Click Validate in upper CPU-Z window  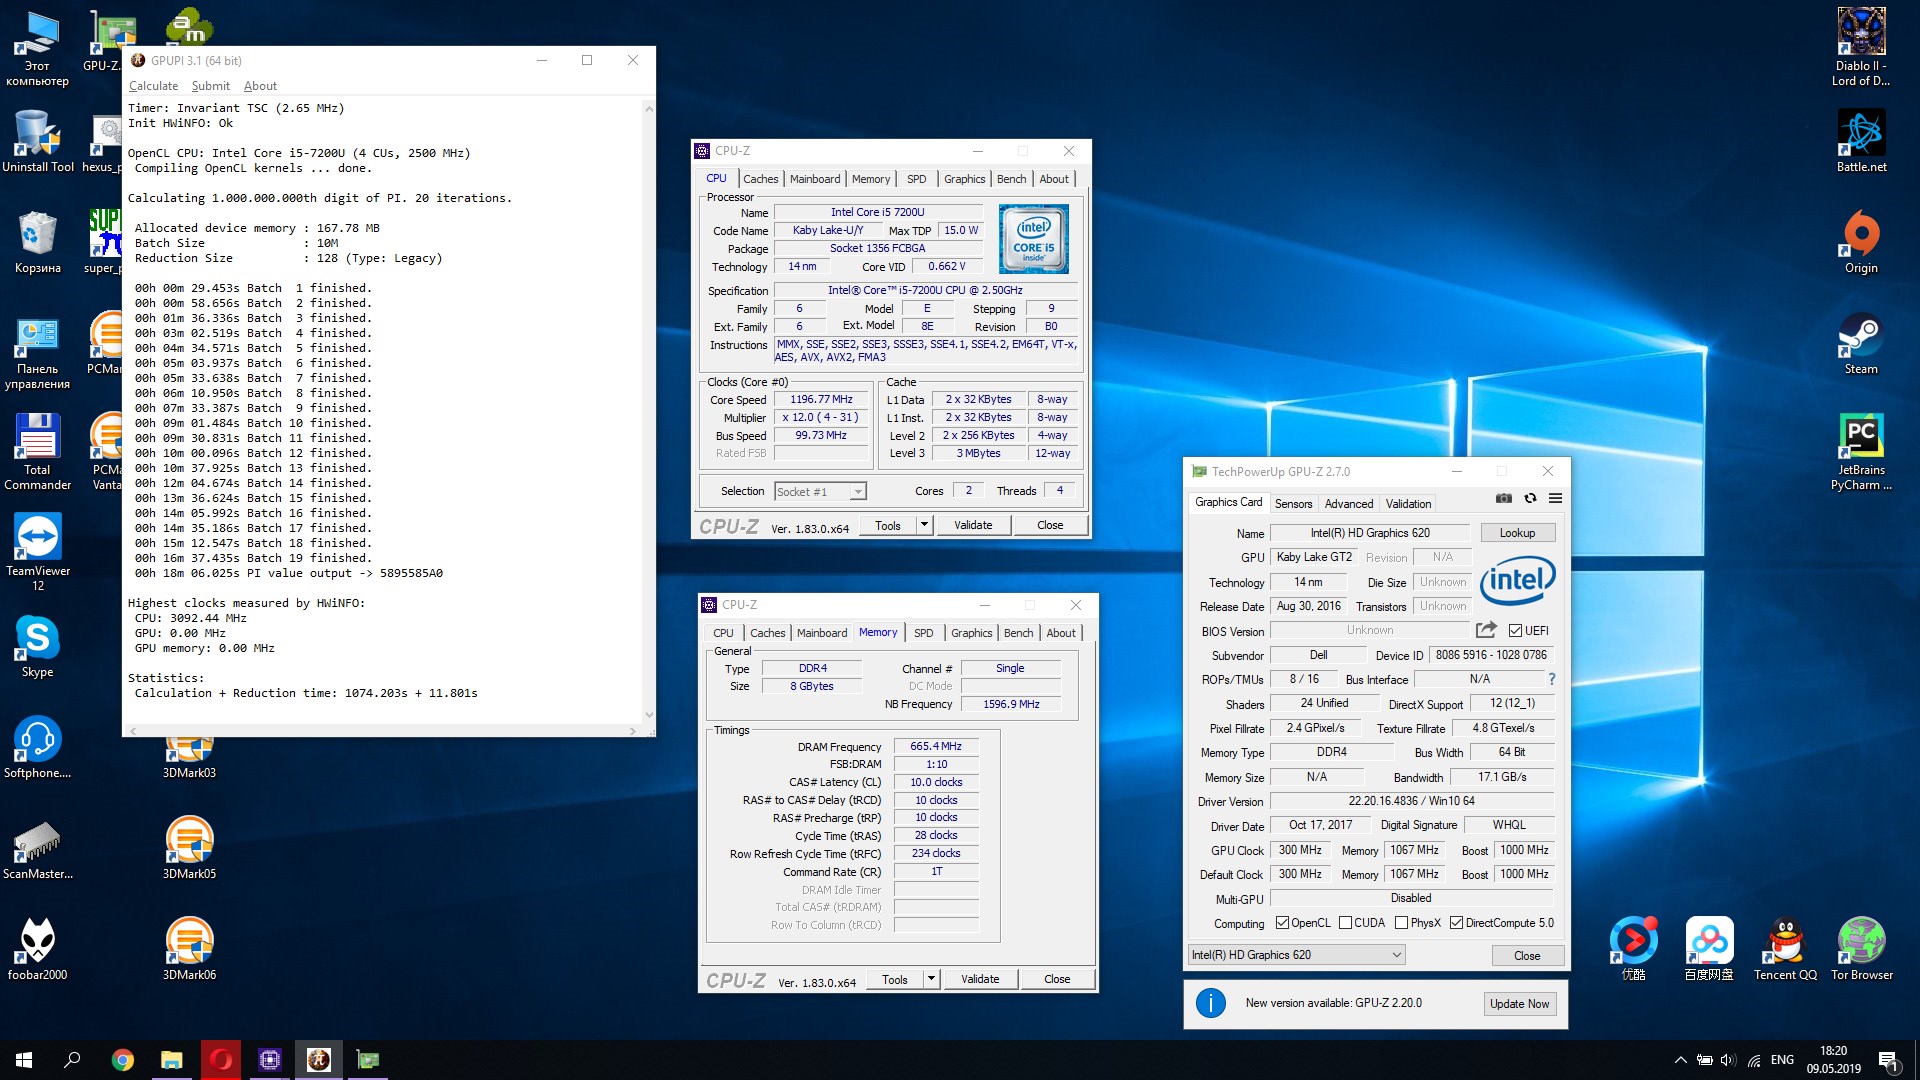click(973, 525)
